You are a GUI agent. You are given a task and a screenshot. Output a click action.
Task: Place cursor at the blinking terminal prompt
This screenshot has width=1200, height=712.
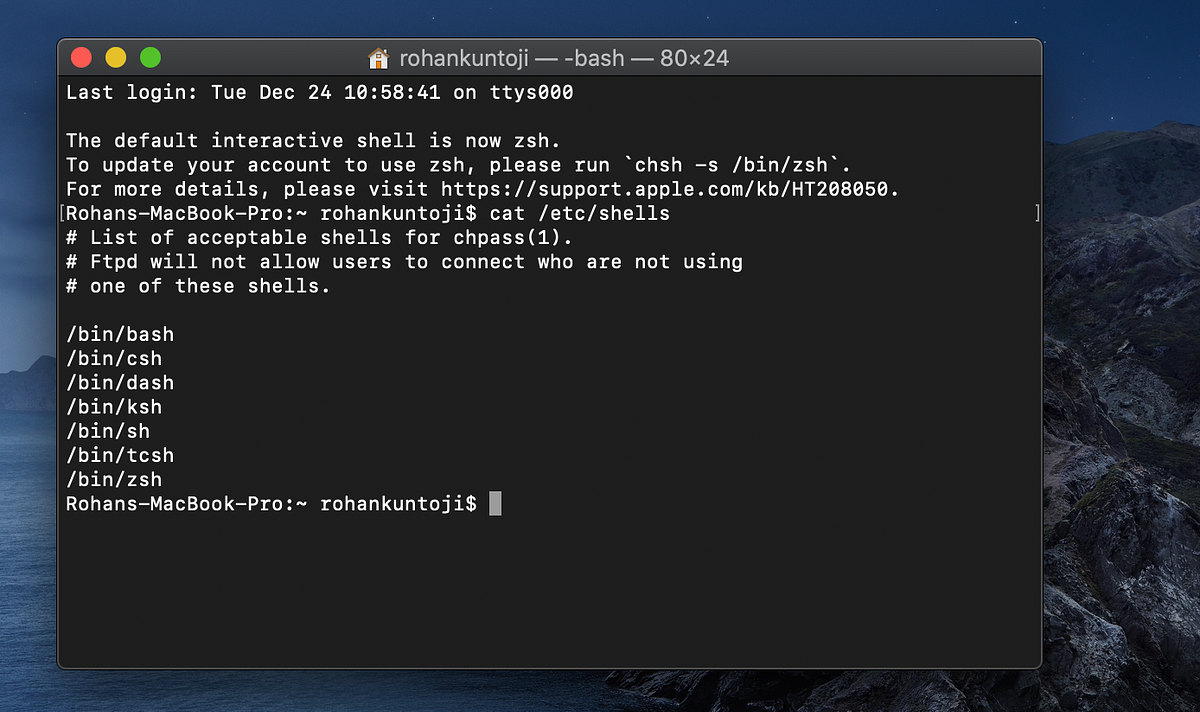tap(495, 504)
